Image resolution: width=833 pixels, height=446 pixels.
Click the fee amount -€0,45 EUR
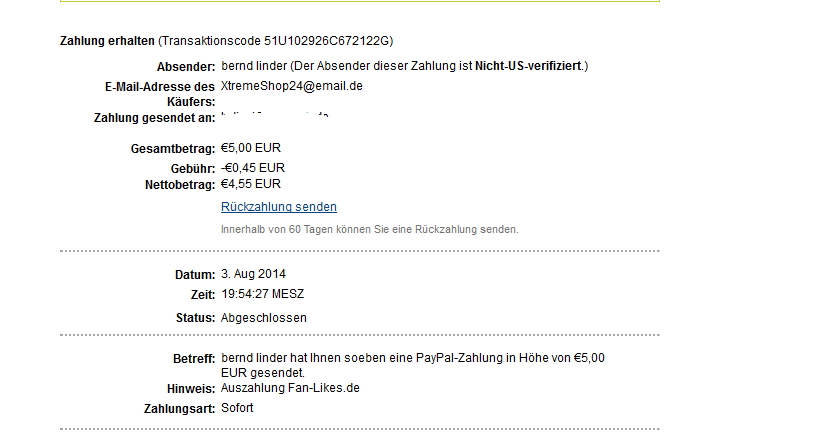coord(253,168)
